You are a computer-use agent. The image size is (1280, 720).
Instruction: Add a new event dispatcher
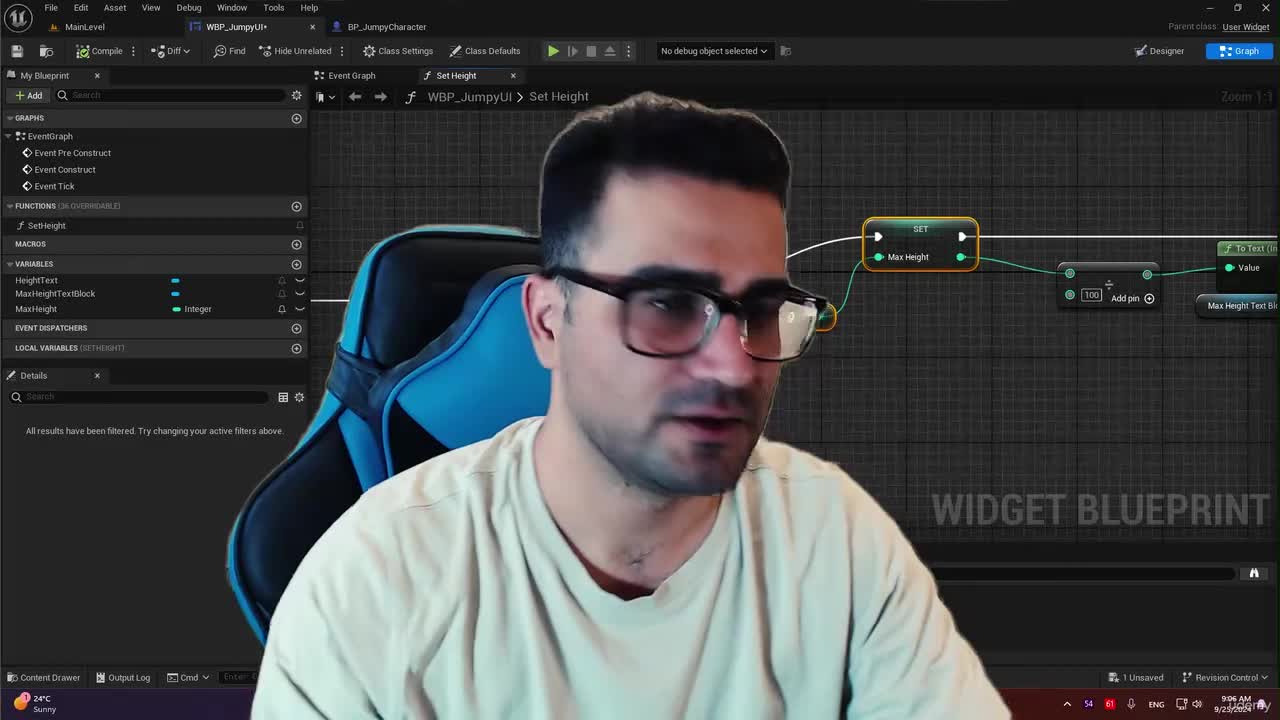coord(296,328)
